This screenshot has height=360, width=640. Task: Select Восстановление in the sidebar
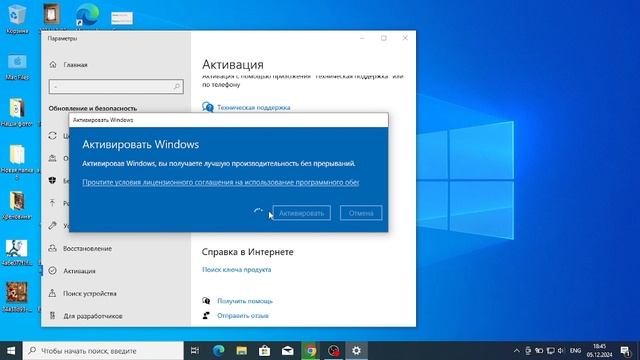click(87, 248)
